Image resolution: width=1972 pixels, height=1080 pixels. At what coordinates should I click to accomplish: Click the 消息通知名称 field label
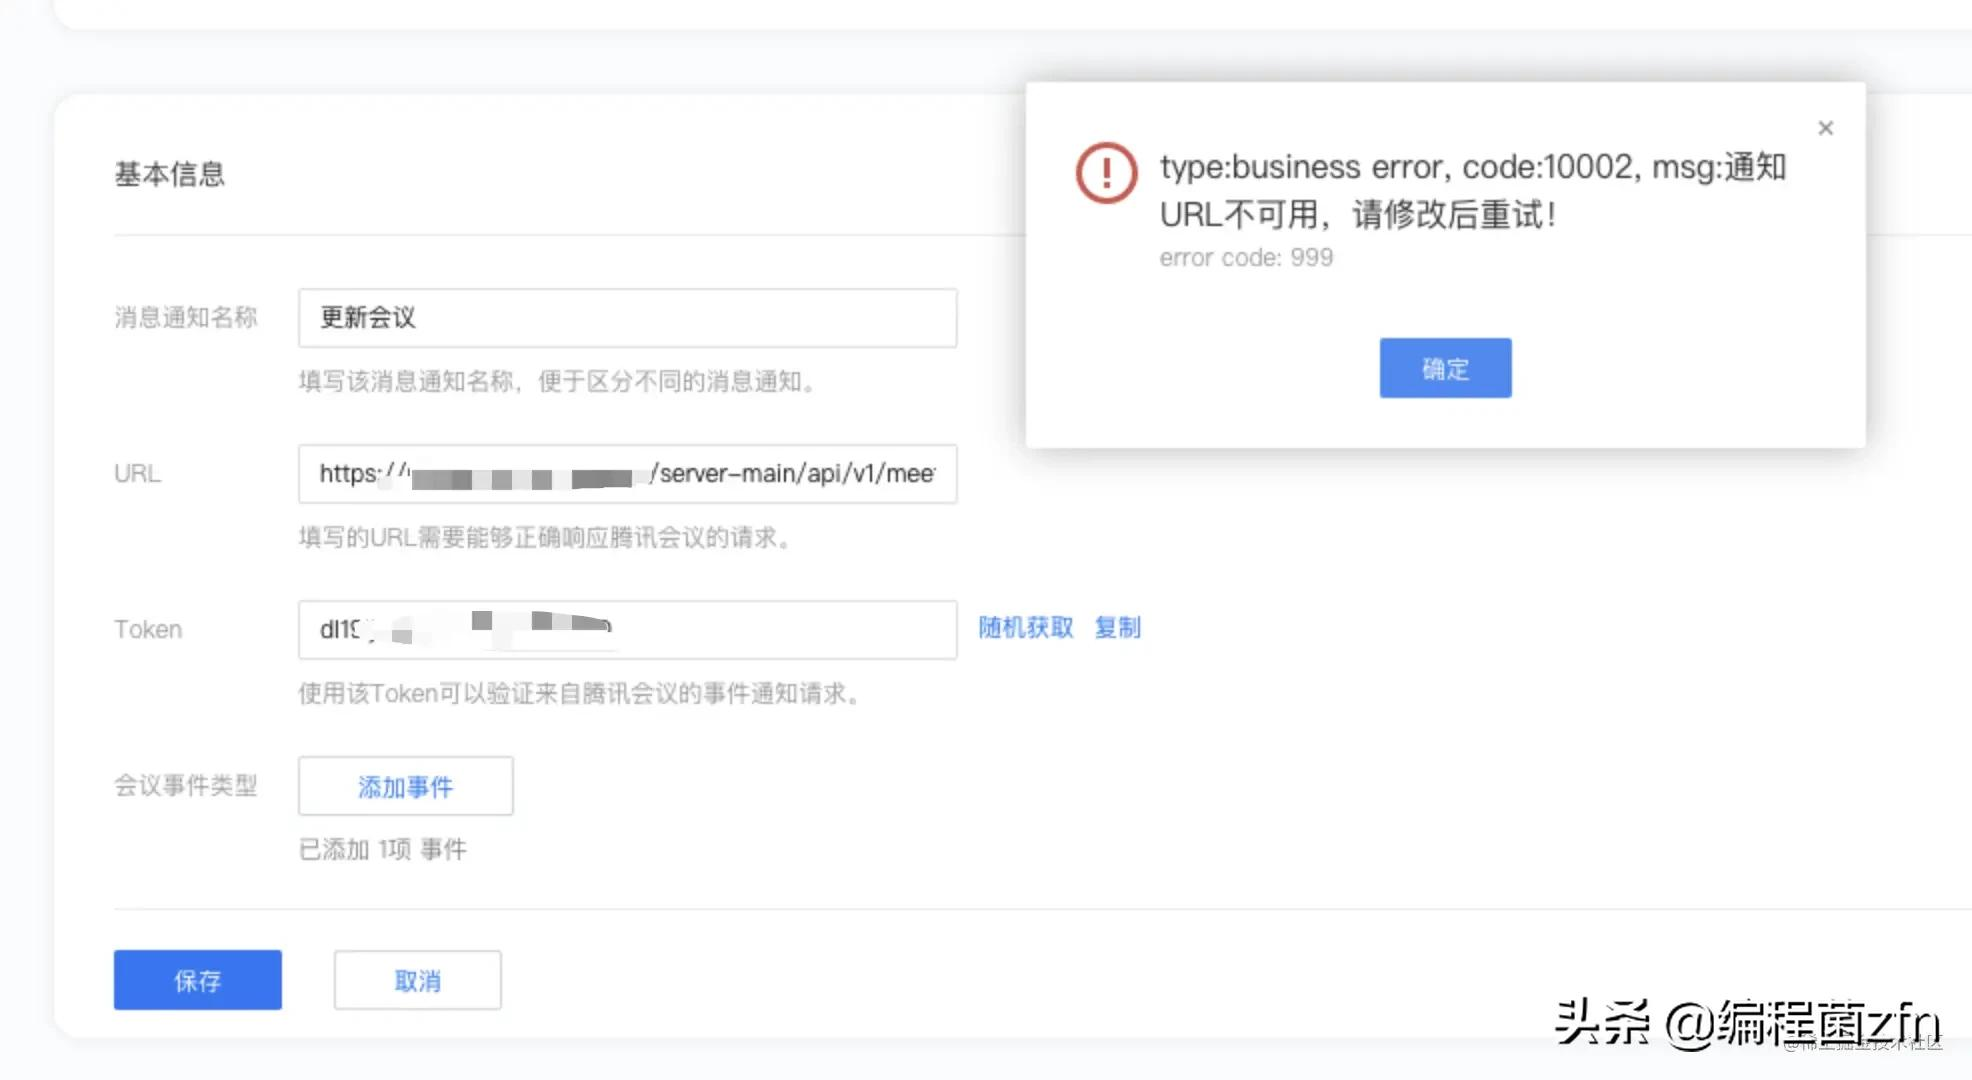pos(185,318)
